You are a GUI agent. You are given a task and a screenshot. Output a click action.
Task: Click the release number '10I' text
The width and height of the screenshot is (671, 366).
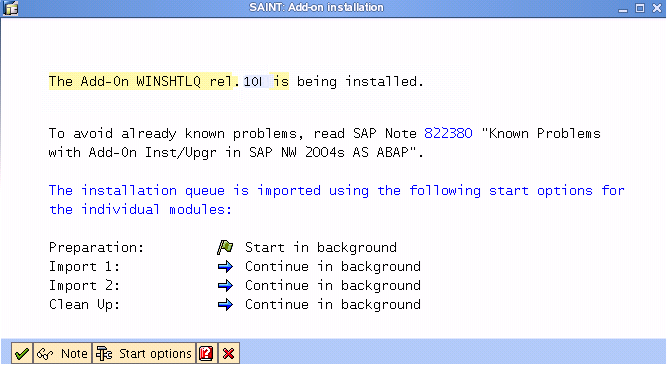pos(253,81)
